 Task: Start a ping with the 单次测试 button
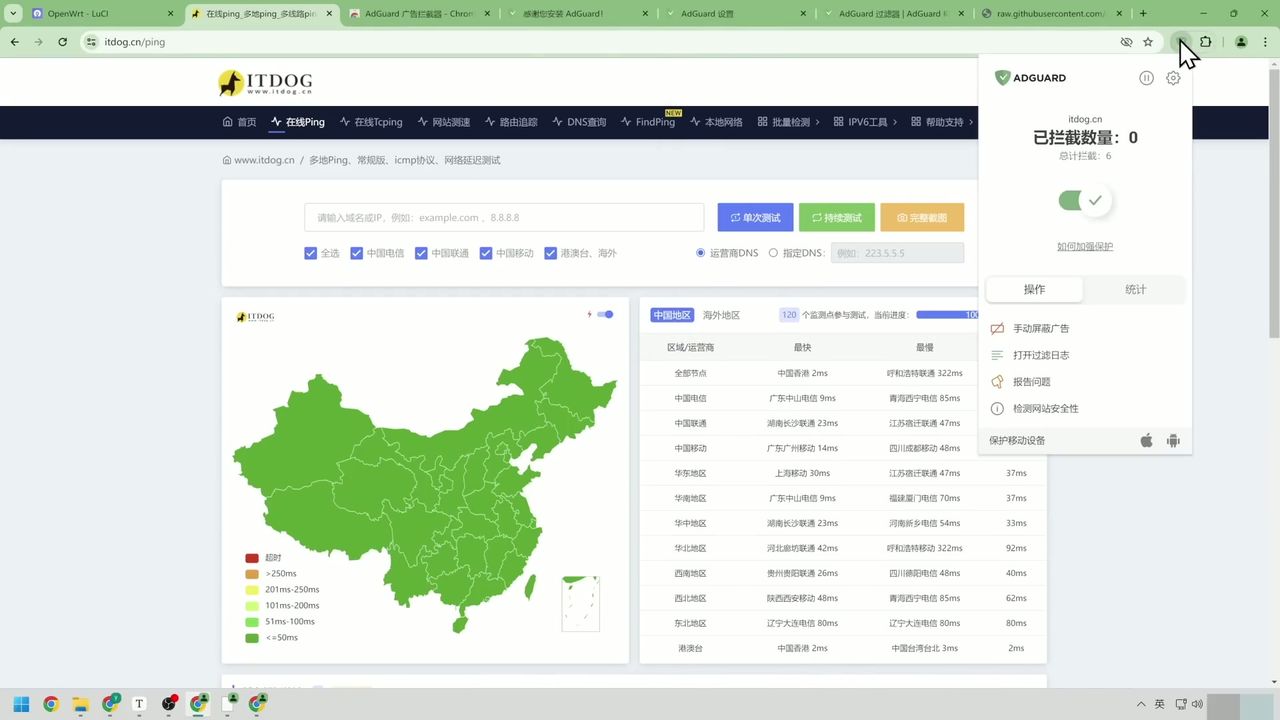755,217
